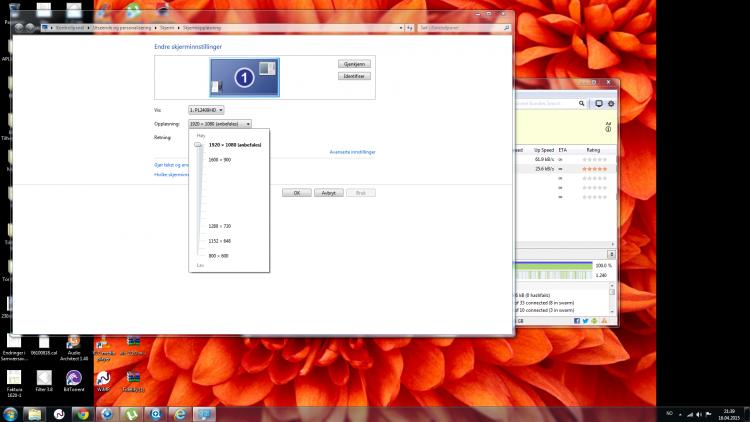
Task: Confirm with the OK button
Action: coord(297,193)
